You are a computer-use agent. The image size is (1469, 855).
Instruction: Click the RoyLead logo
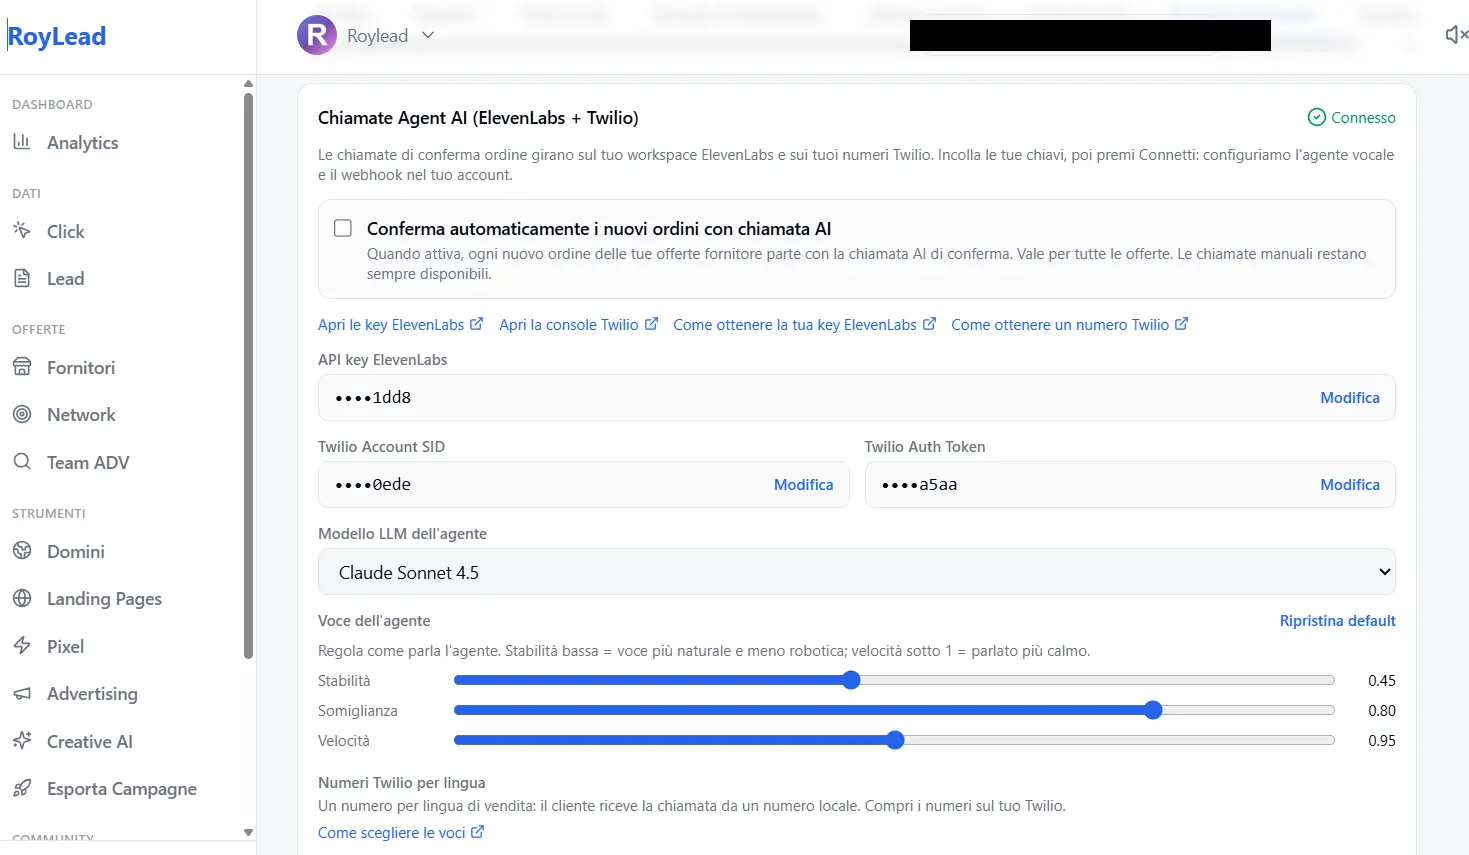pyautogui.click(x=57, y=36)
